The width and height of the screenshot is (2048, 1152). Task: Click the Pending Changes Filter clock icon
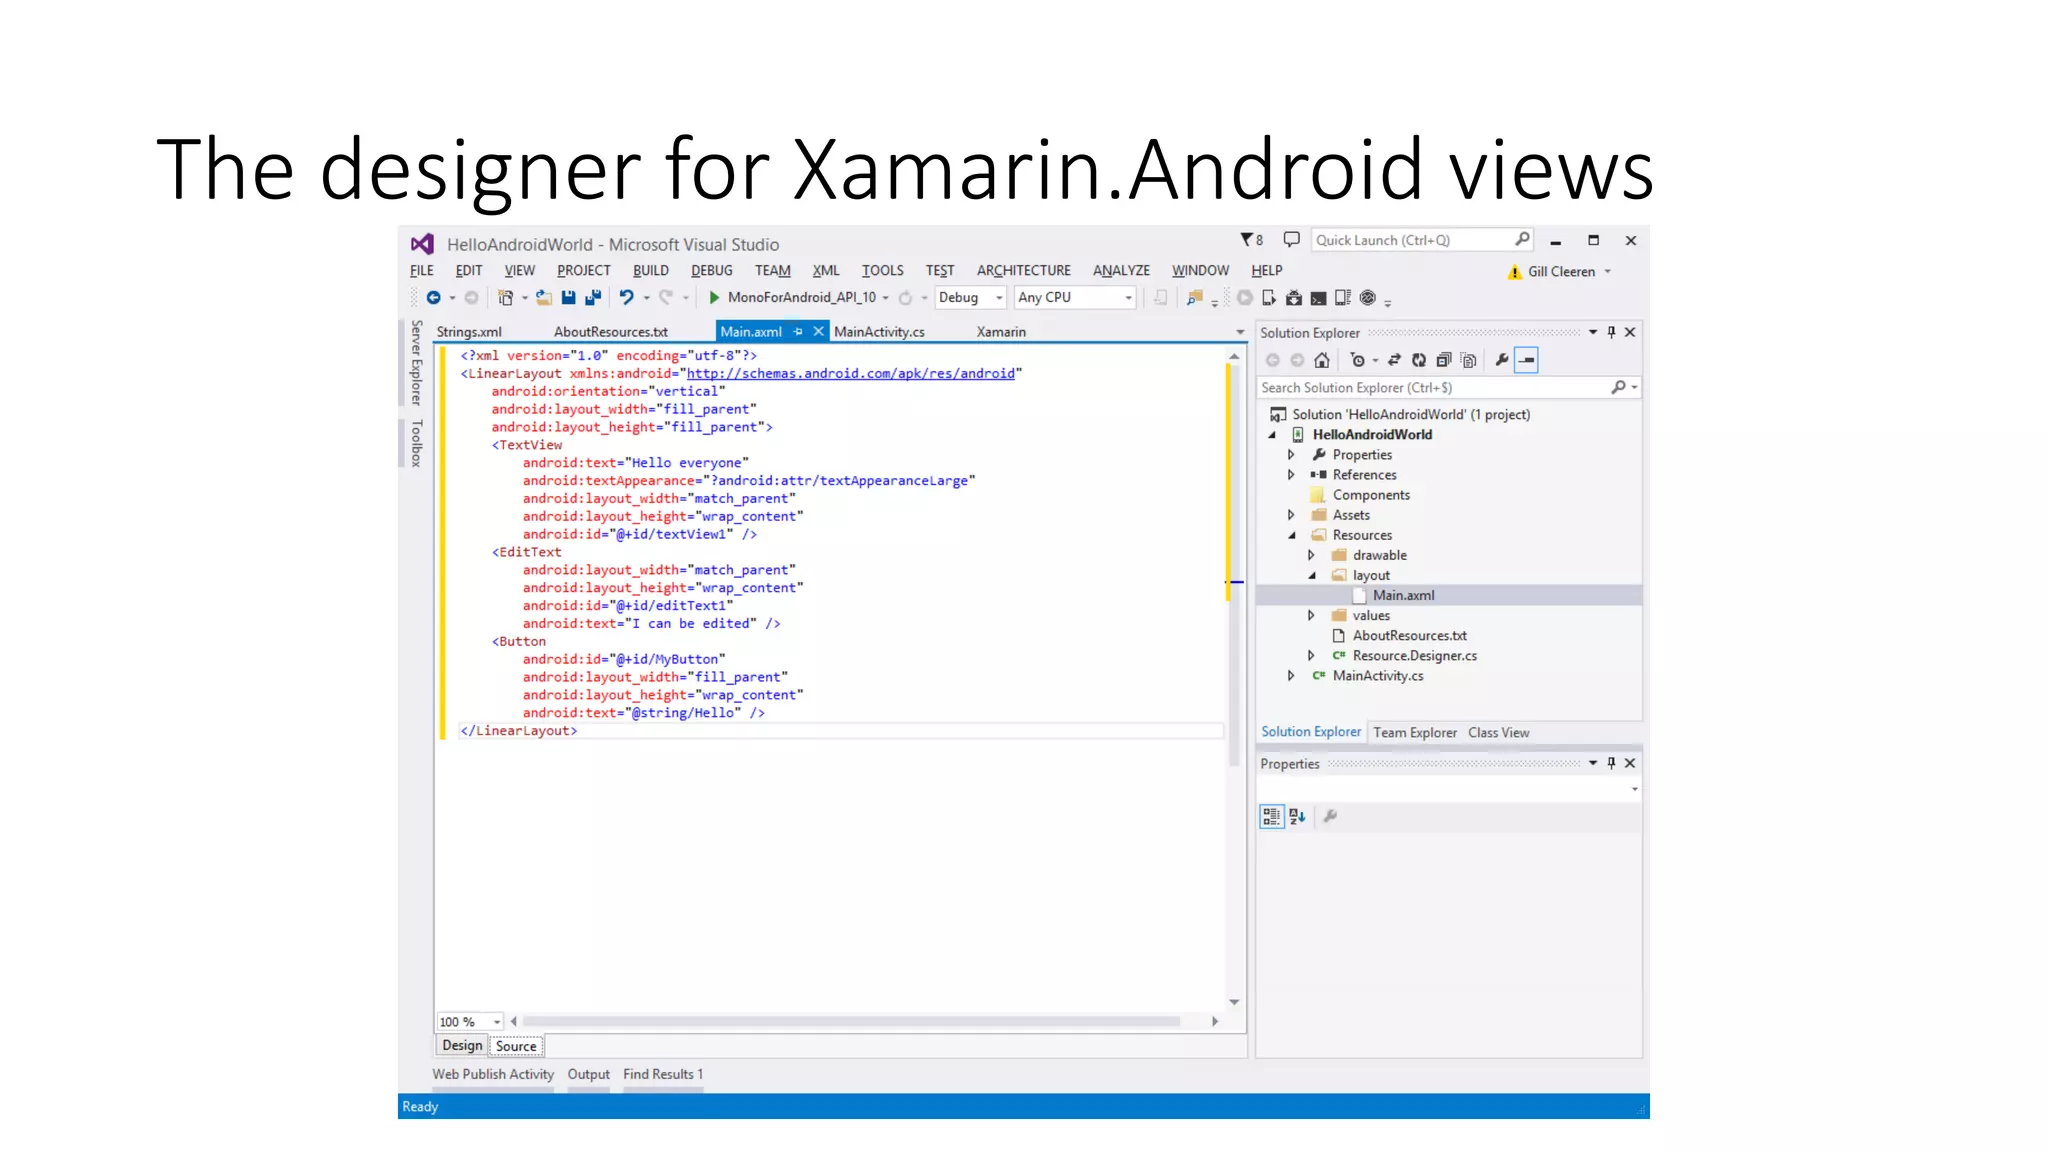coord(1357,361)
